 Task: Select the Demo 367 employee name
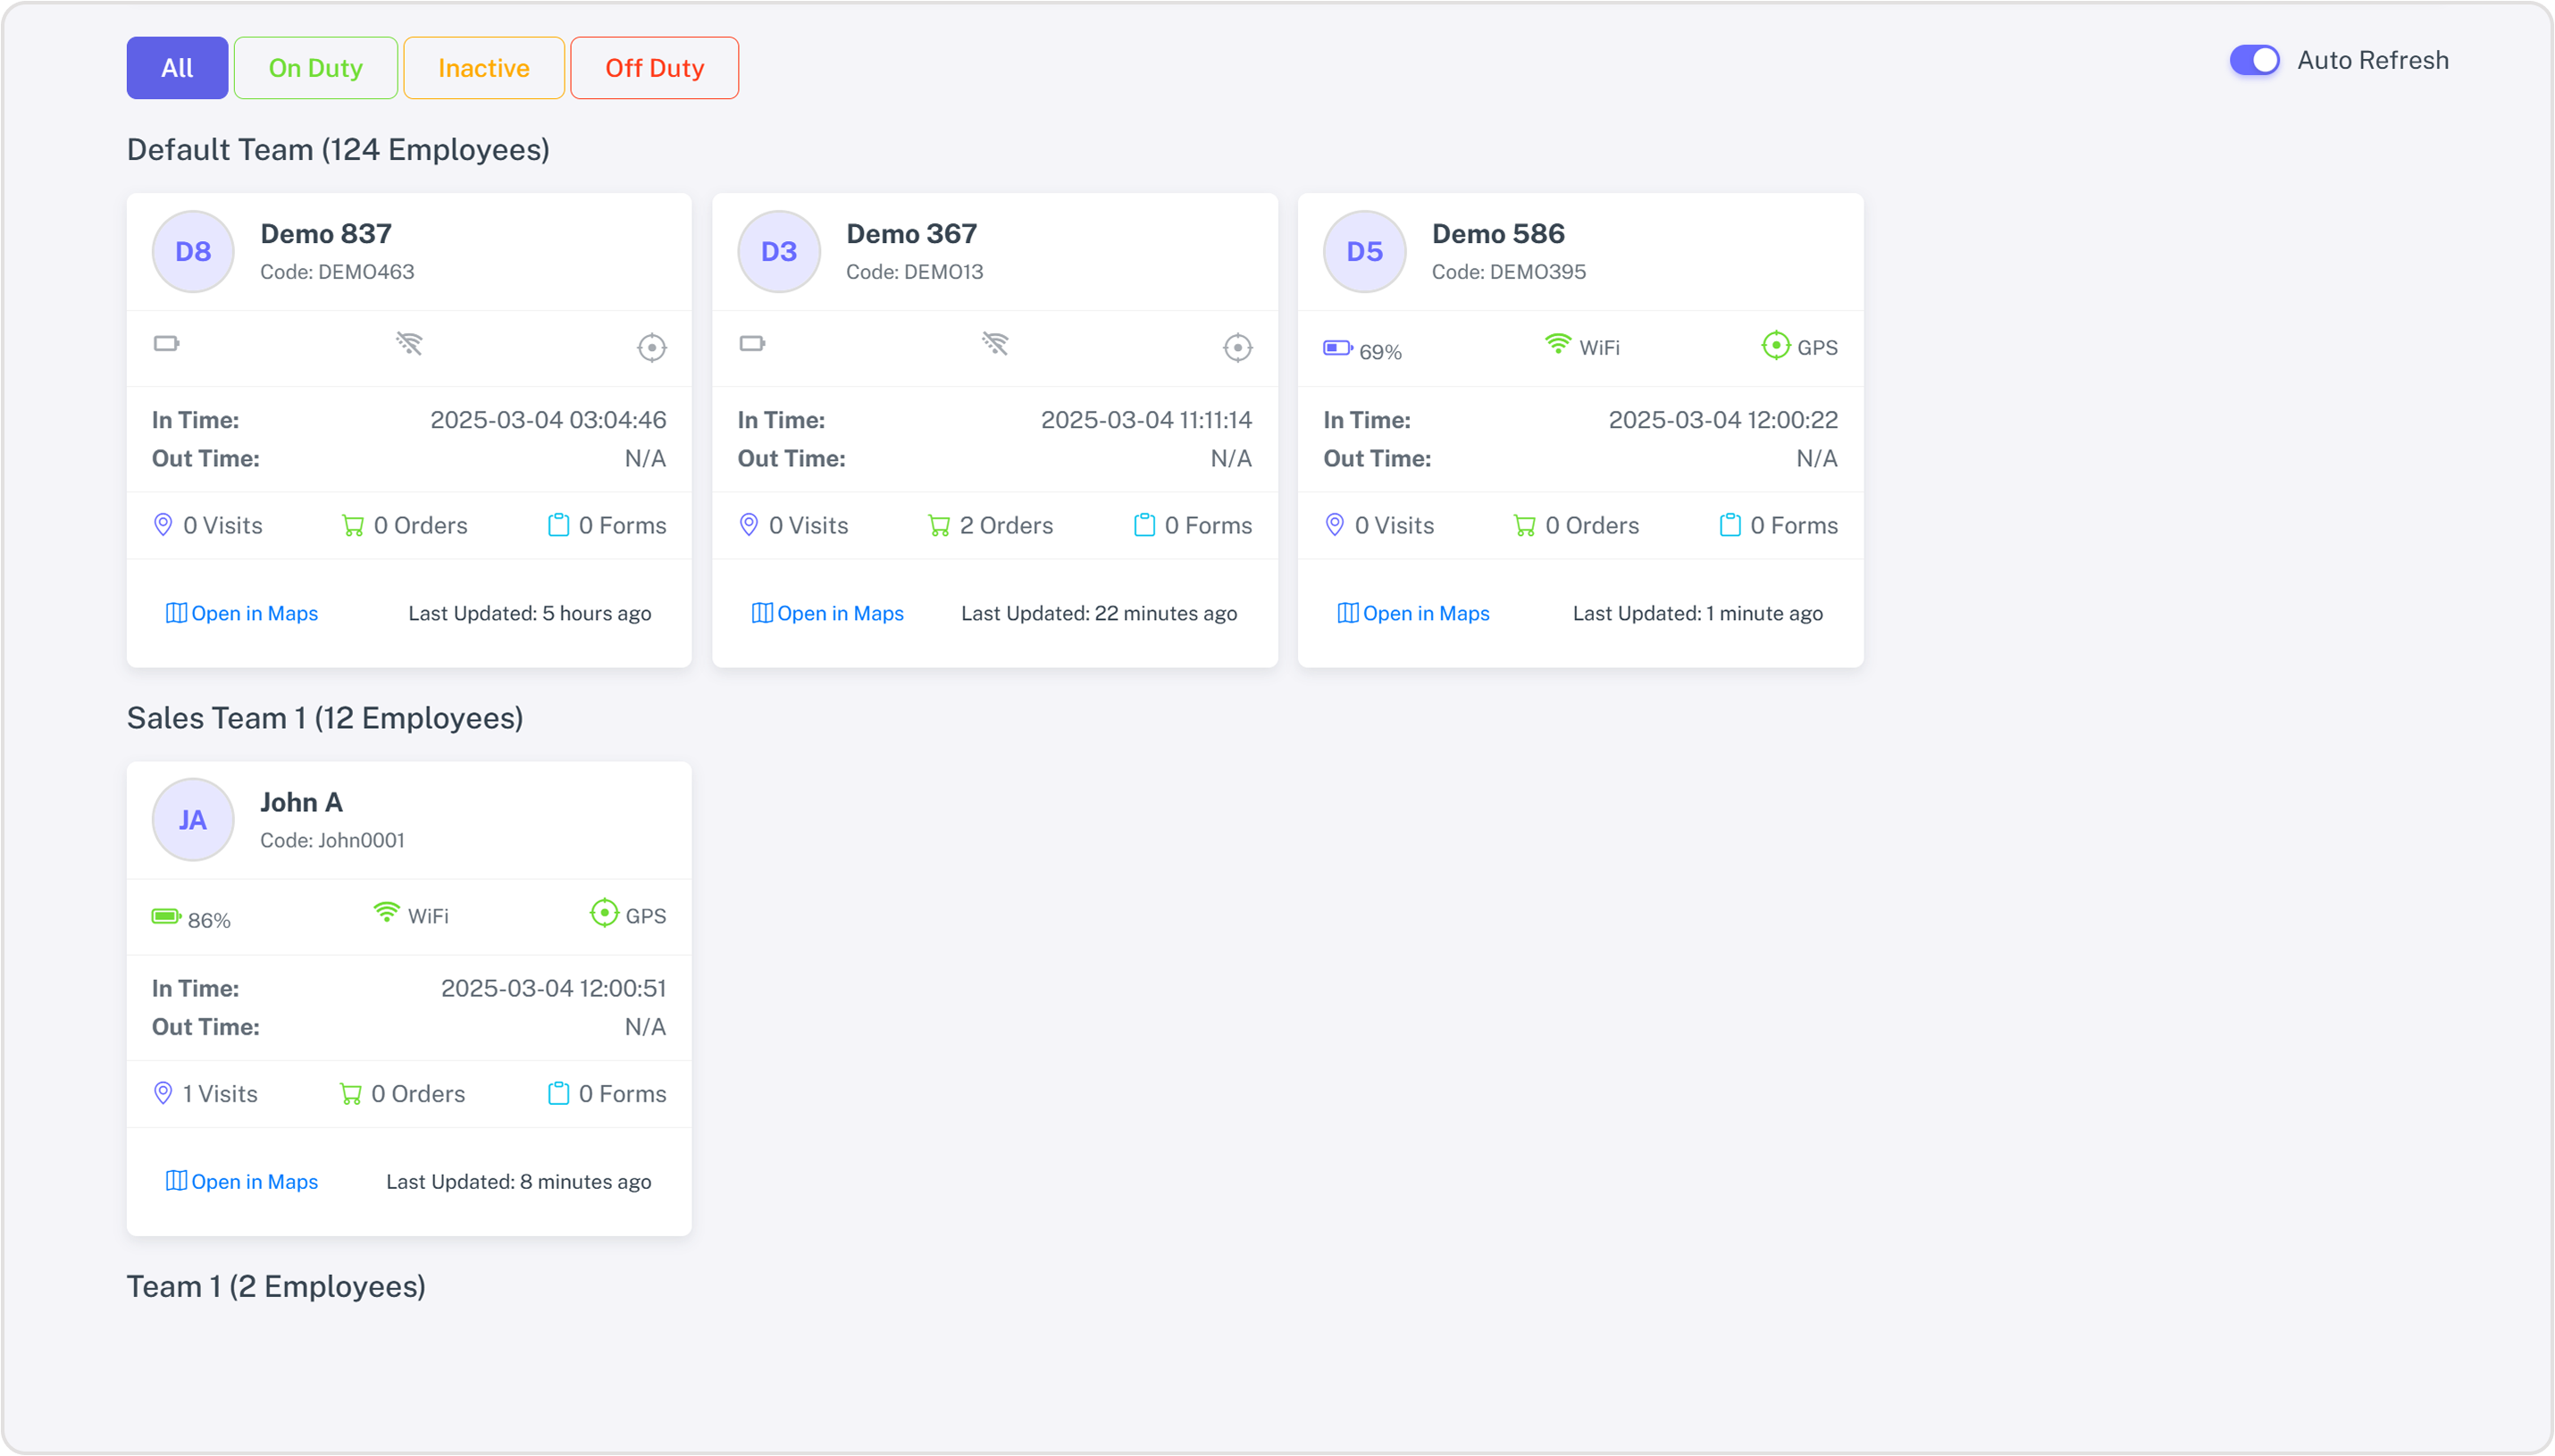tap(912, 234)
